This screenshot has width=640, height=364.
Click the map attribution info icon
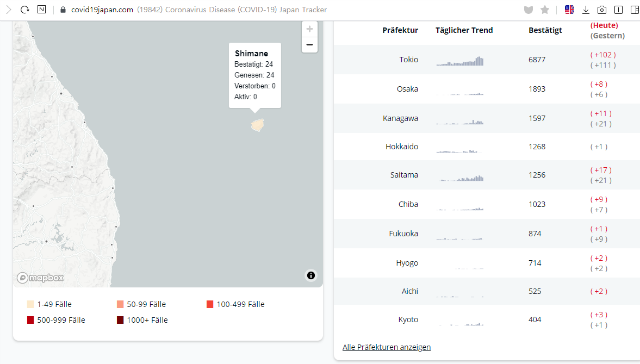311,275
